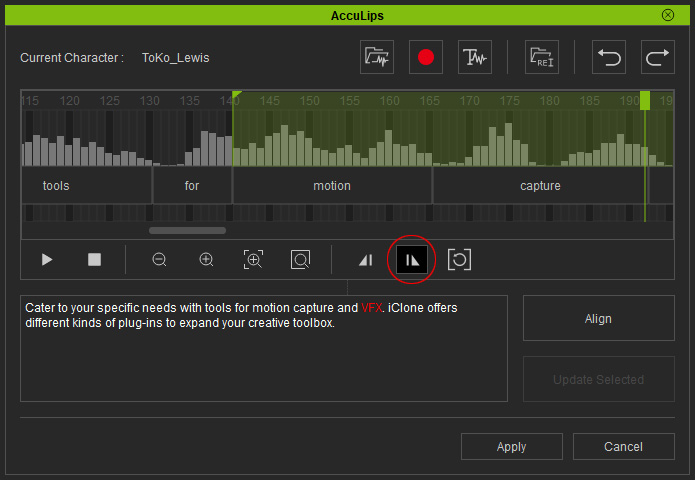Toggle the loop playback icon
Image resolution: width=695 pixels, height=480 pixels.
click(459, 260)
